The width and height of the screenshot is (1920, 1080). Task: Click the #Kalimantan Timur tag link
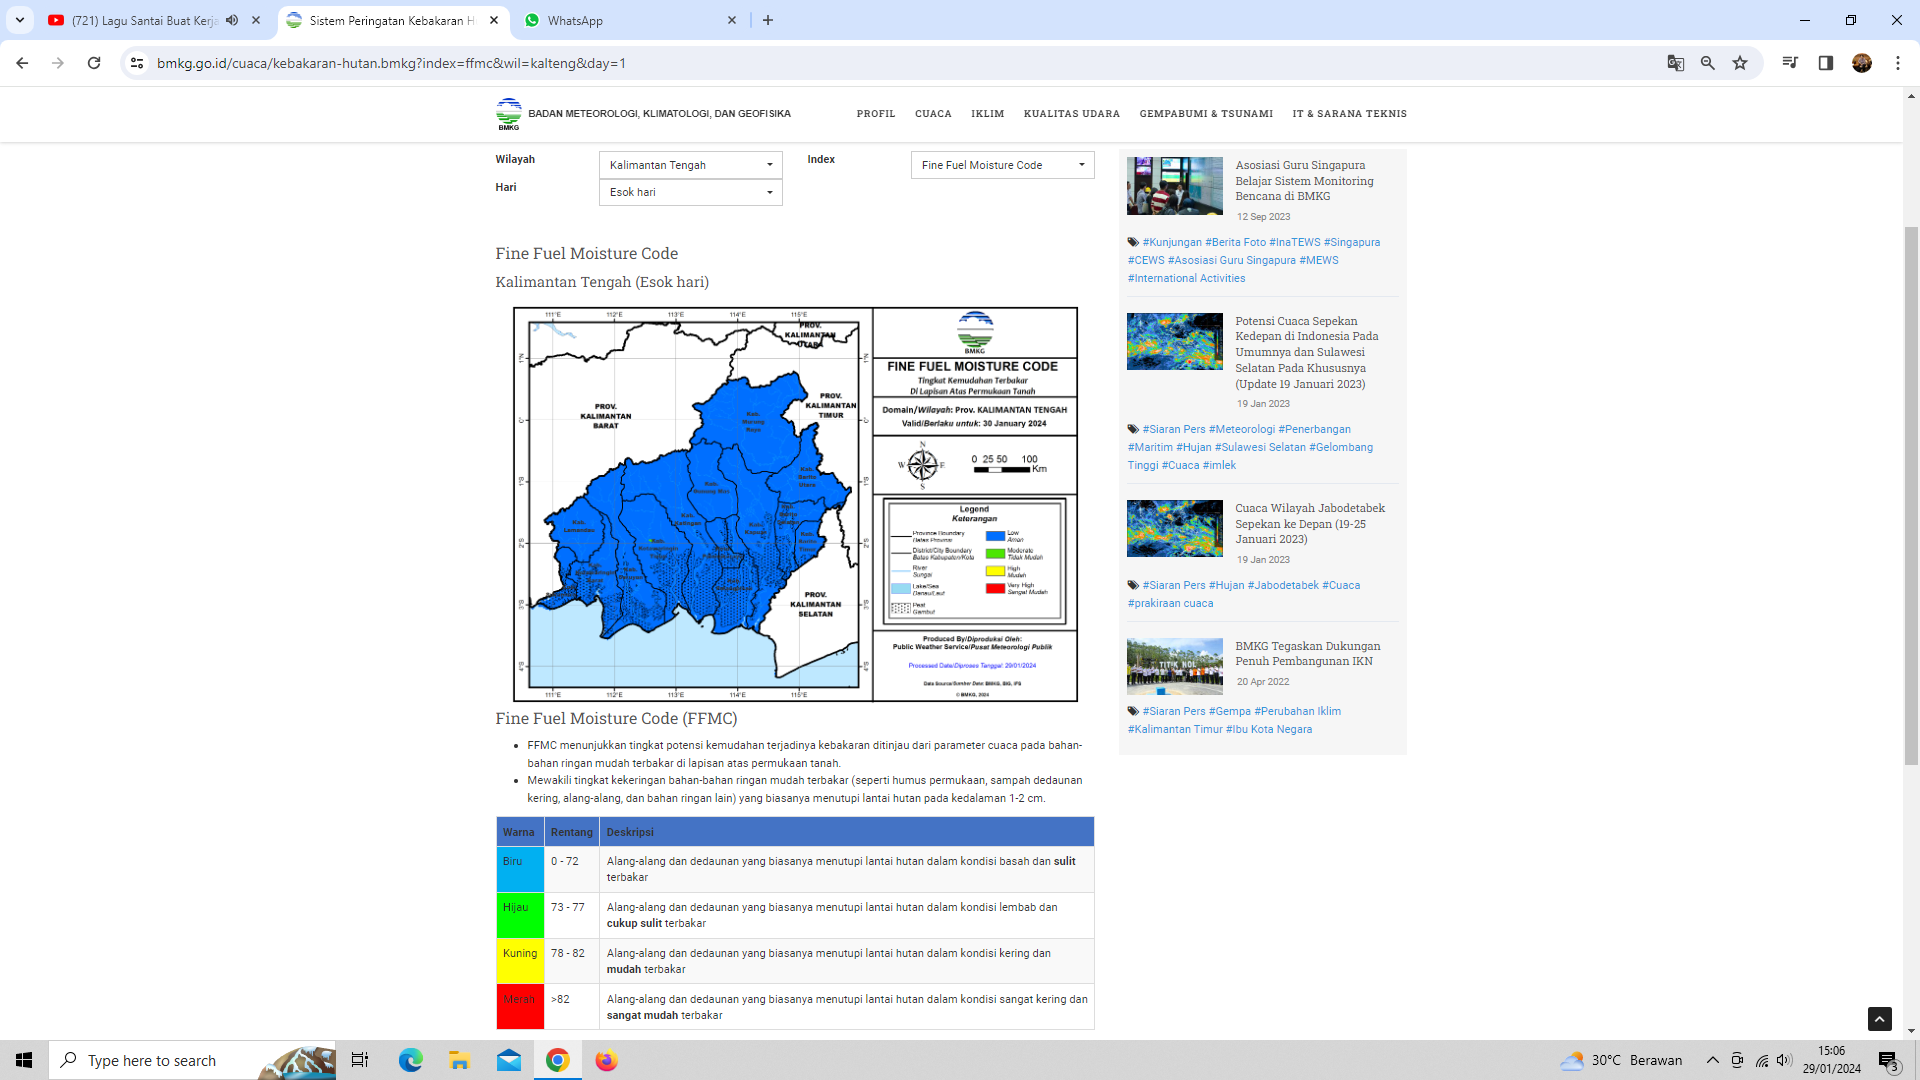(1175, 729)
